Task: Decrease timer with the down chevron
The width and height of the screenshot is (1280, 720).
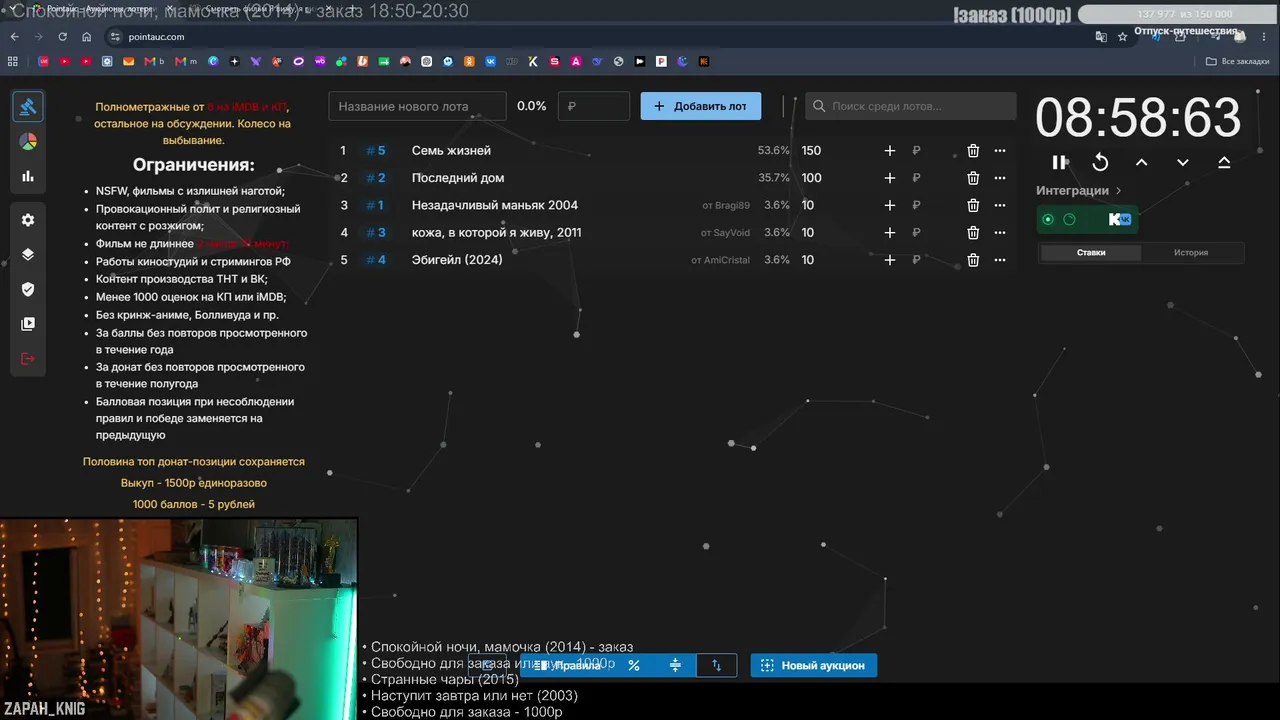Action: point(1183,162)
